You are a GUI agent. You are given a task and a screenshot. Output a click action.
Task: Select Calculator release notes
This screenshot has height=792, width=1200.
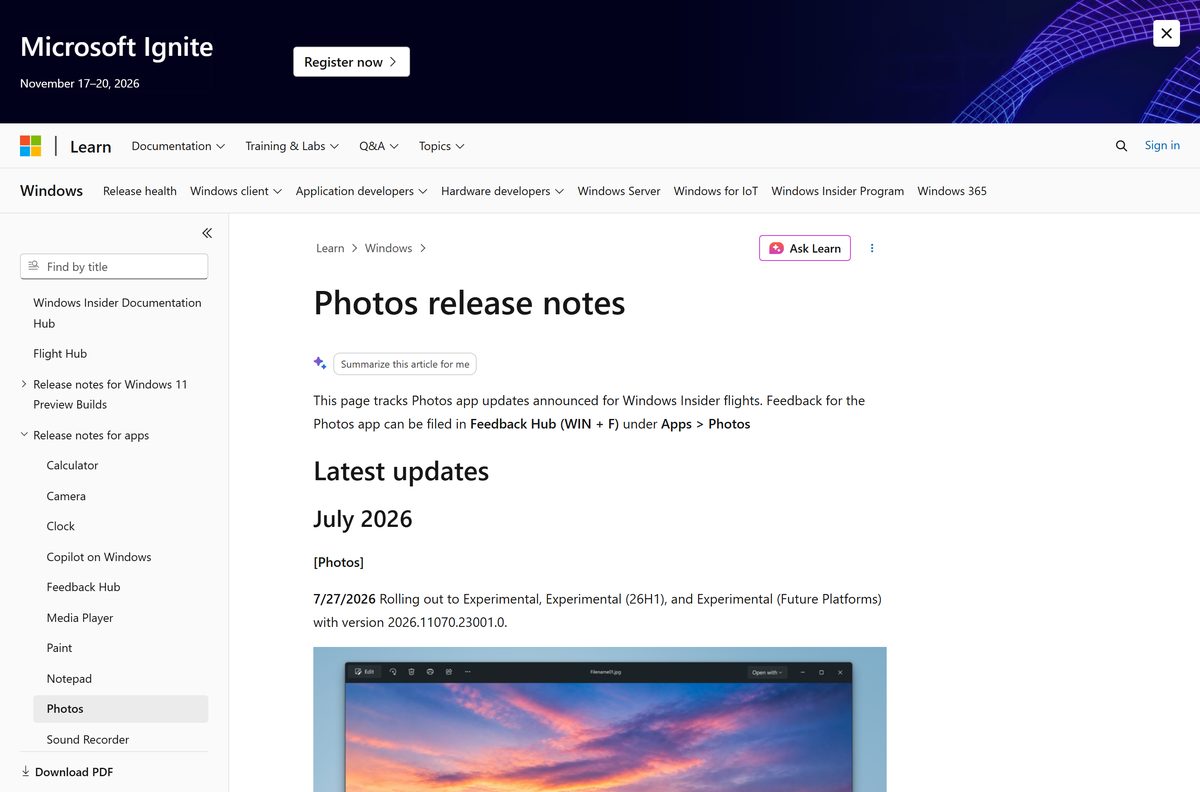click(x=72, y=465)
